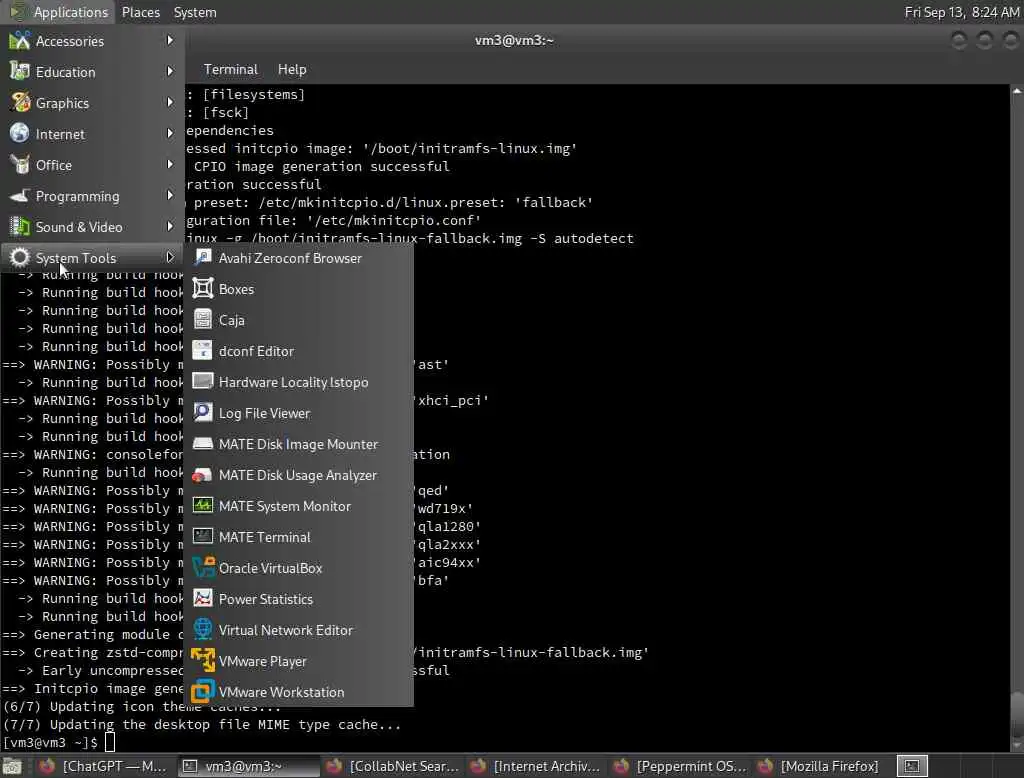Click the Power Statistics icon
1024x778 pixels.
click(203, 599)
